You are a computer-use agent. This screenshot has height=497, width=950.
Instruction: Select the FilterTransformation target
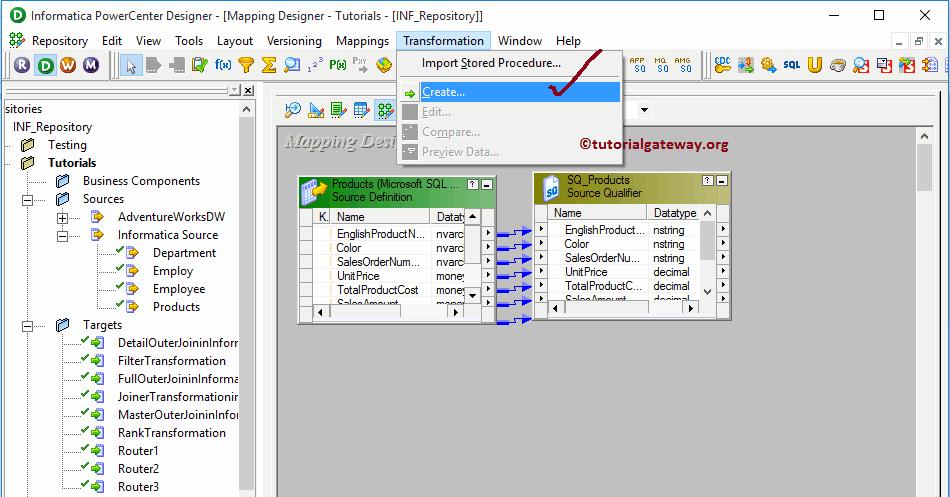[x=171, y=361]
